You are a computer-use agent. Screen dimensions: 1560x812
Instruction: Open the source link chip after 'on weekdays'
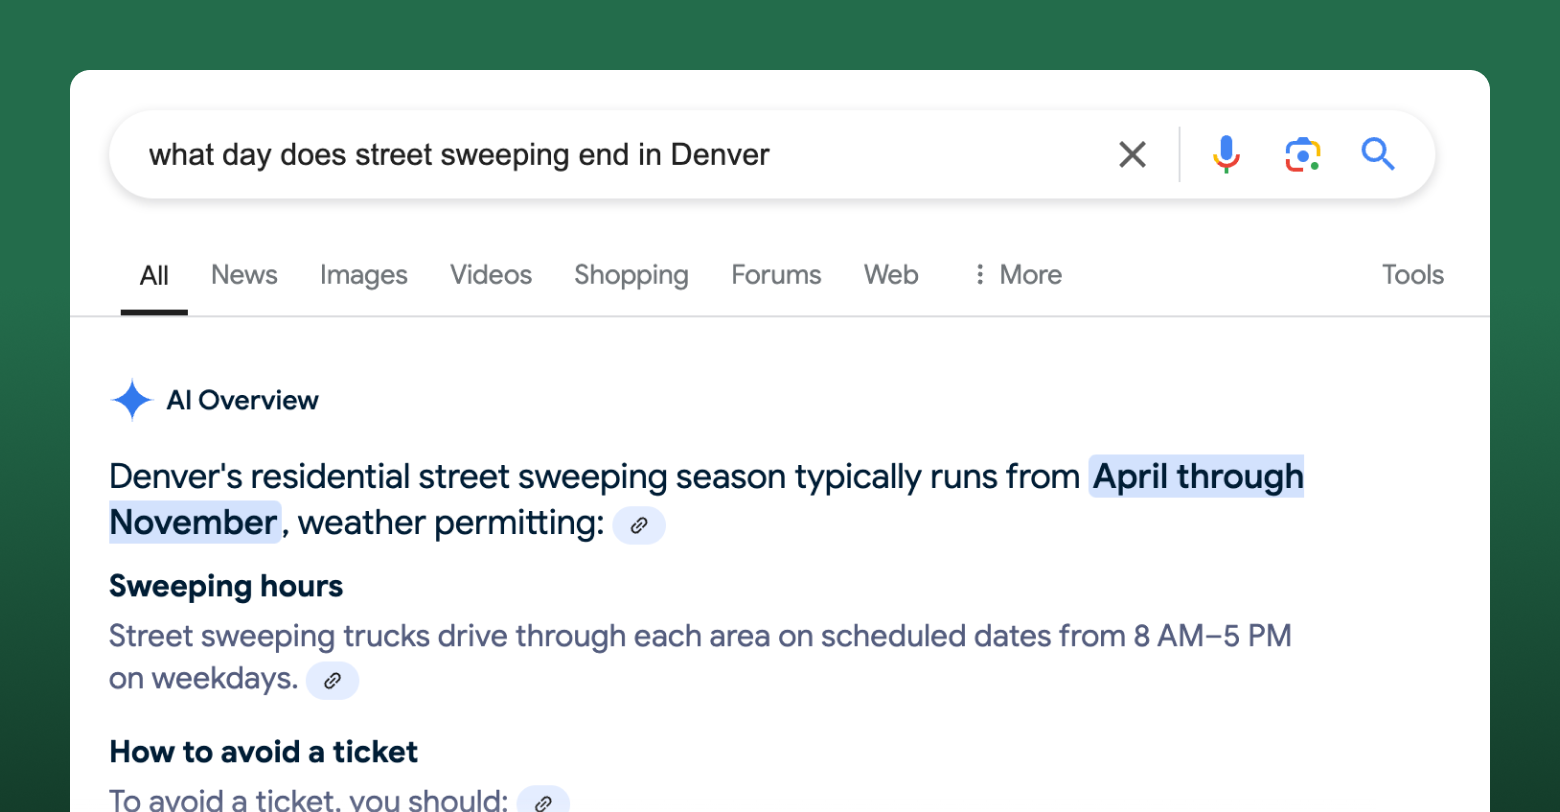(x=332, y=680)
